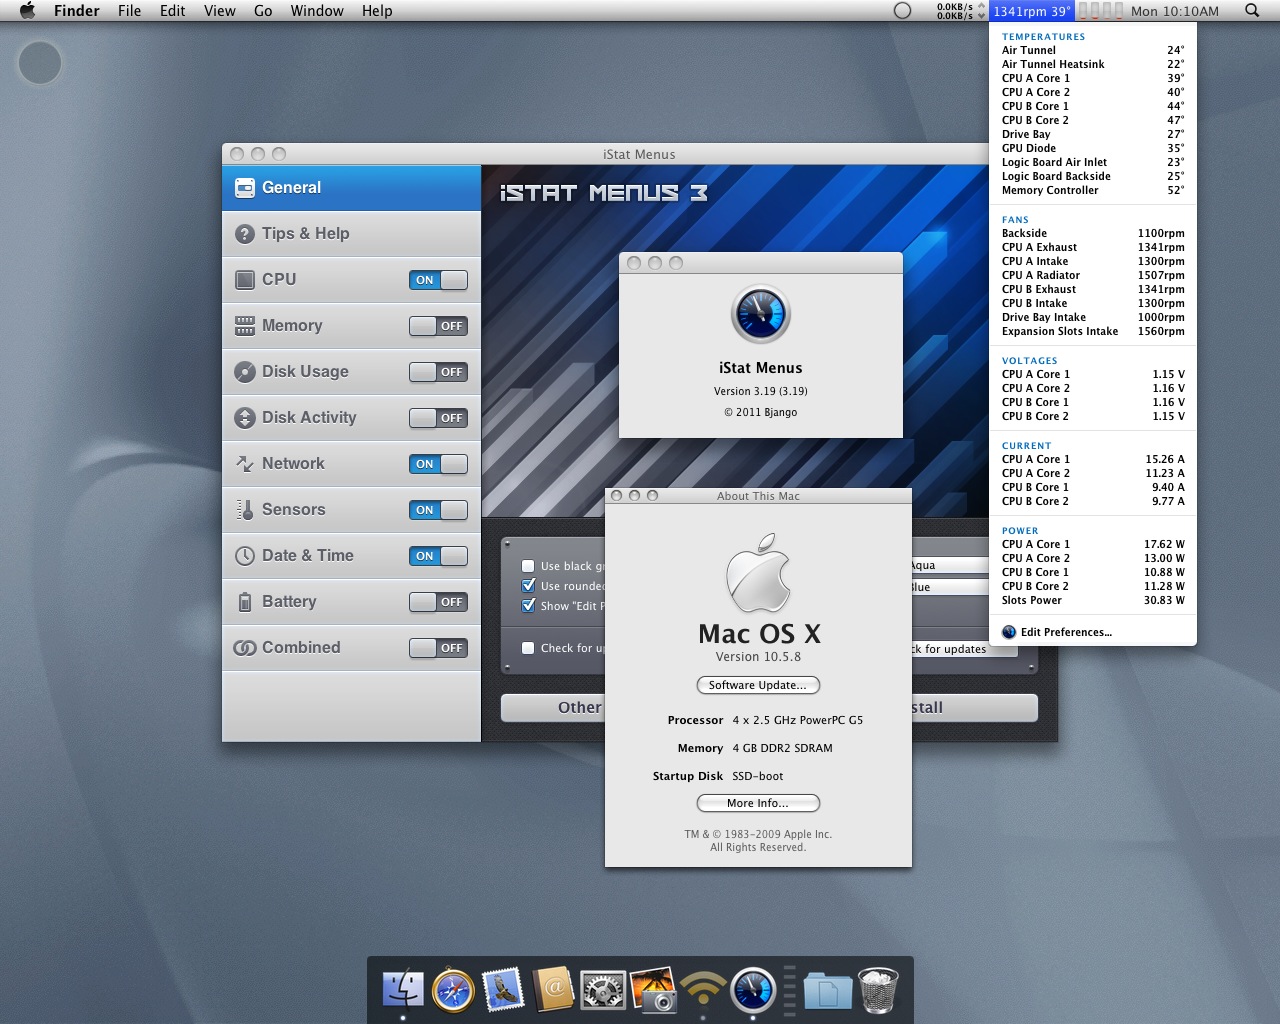The width and height of the screenshot is (1280, 1024).
Task: Select the Sensors thermometer icon in sidebar
Action: click(245, 510)
